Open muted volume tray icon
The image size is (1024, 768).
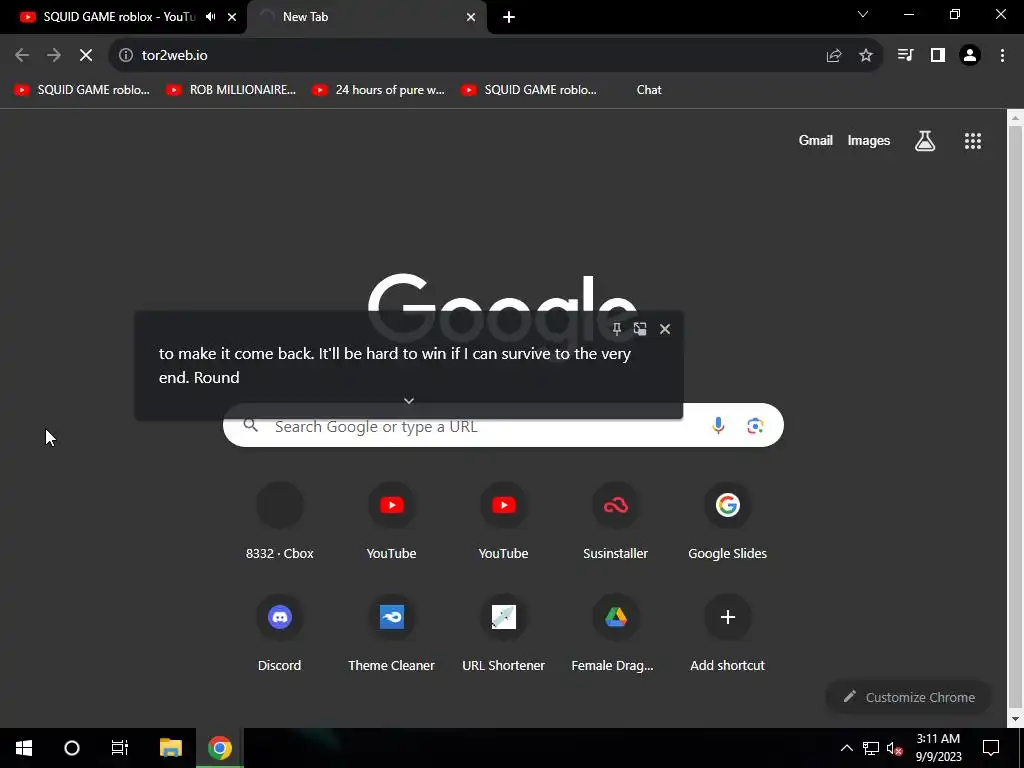894,748
